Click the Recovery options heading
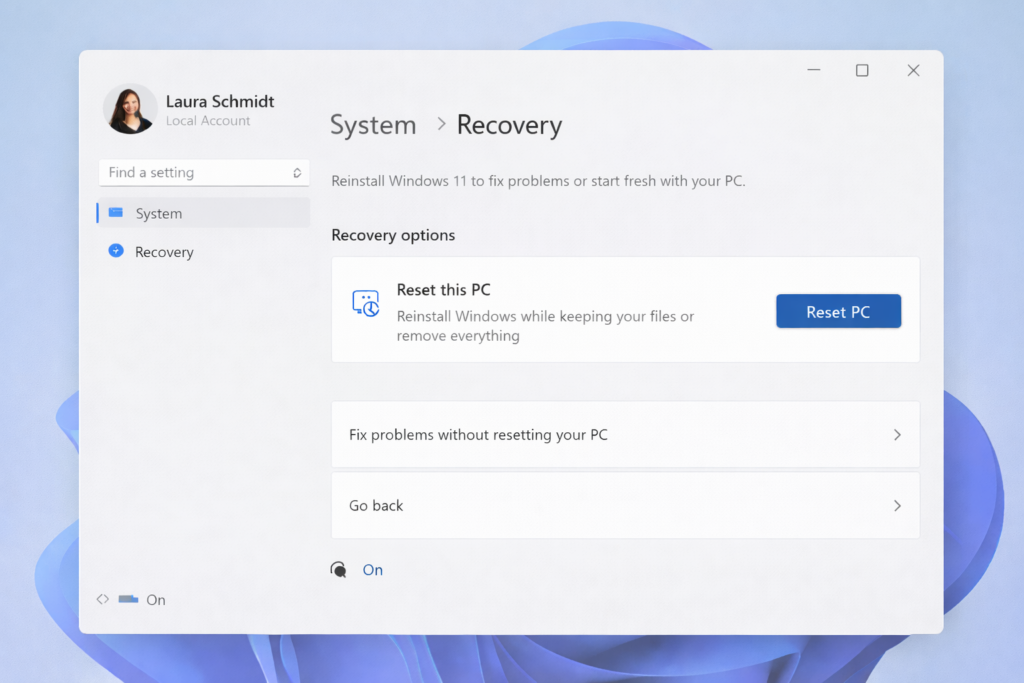 (x=393, y=235)
